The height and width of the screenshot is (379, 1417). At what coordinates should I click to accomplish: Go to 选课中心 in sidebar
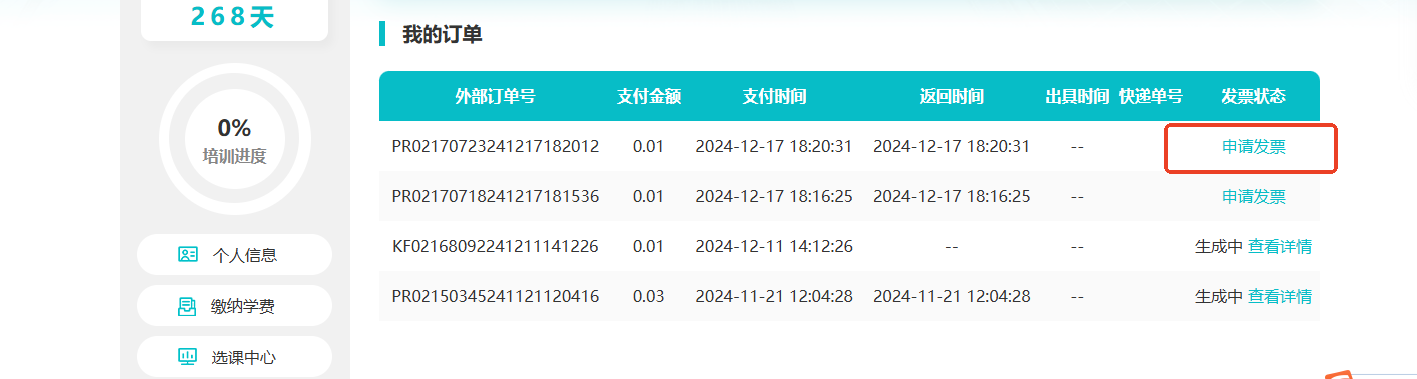pos(234,357)
